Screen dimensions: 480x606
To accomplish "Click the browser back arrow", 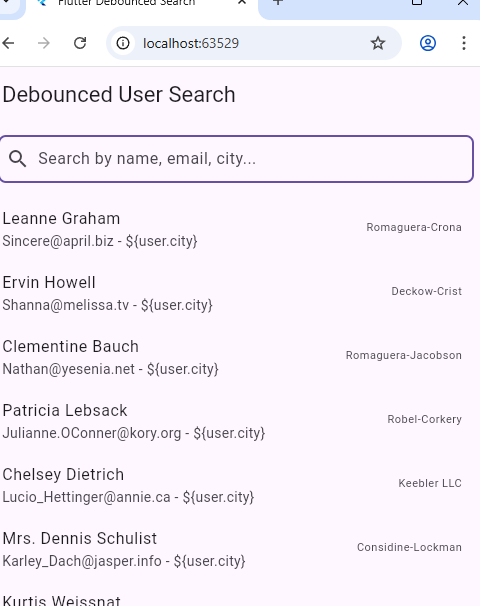I will [8, 43].
